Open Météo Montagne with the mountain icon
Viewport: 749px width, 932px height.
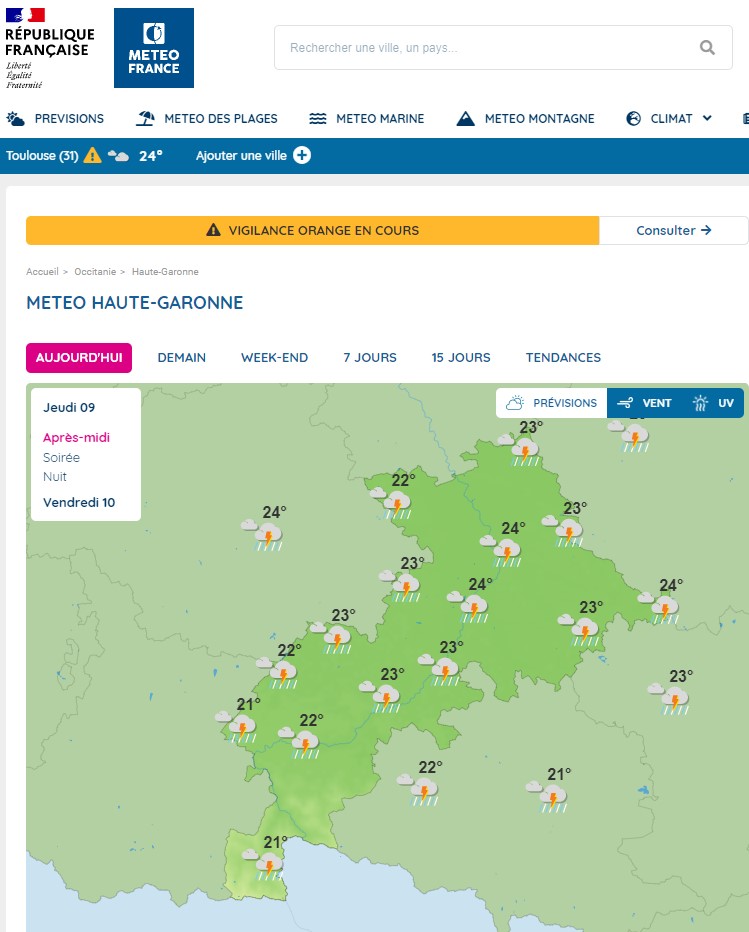(x=525, y=118)
